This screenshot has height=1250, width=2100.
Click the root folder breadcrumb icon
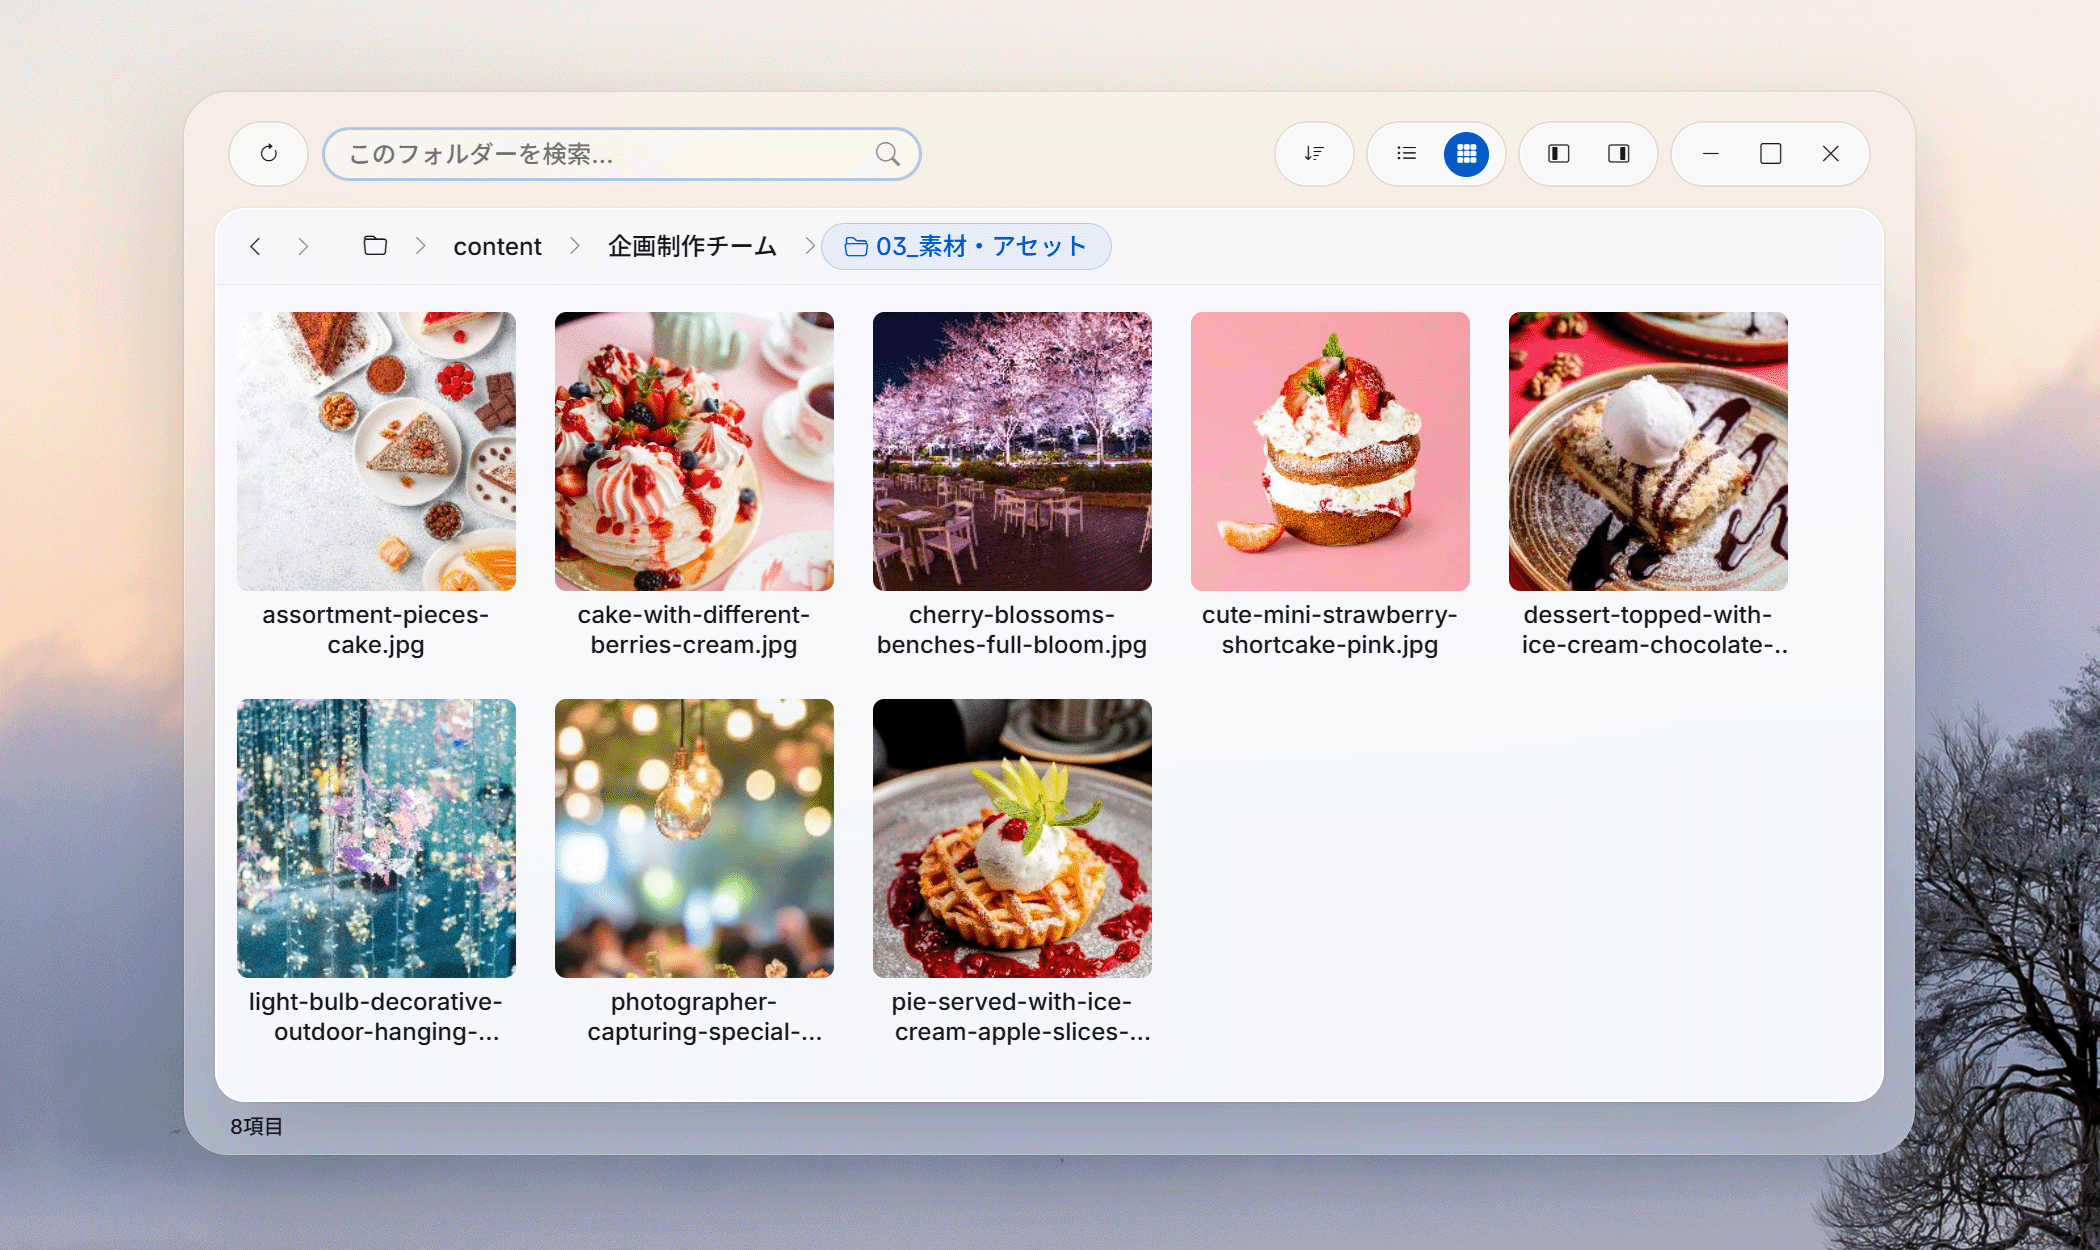375,246
